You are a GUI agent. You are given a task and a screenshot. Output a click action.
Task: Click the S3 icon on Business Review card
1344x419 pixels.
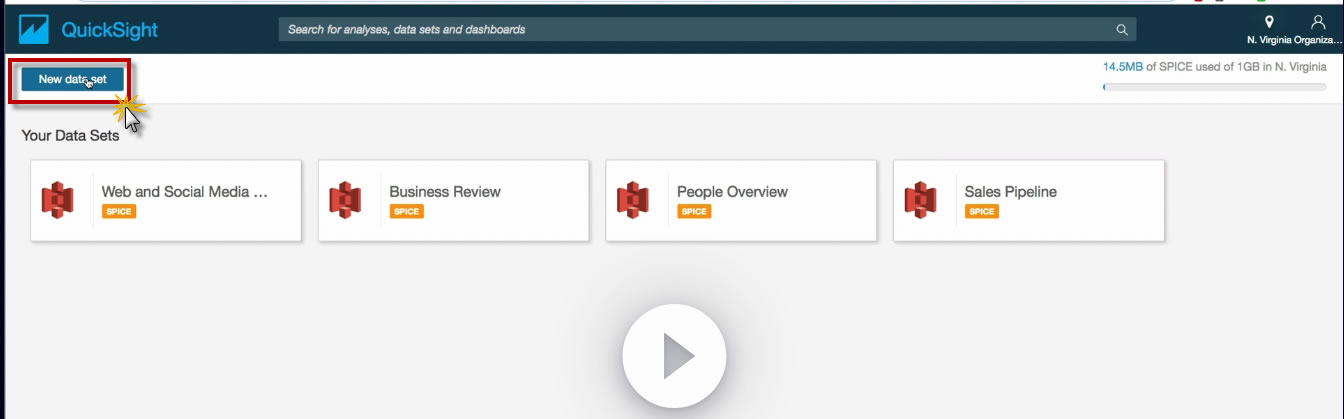pos(345,200)
